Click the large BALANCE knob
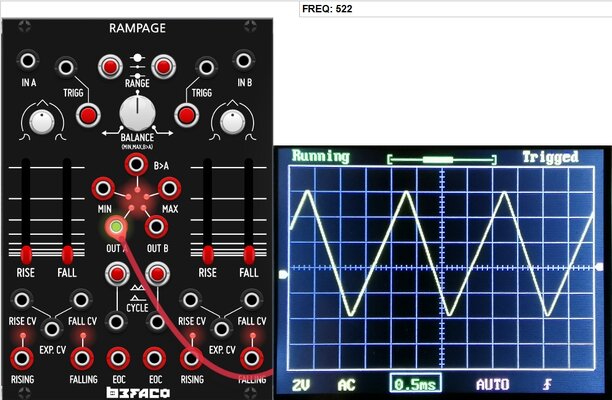 [137, 113]
